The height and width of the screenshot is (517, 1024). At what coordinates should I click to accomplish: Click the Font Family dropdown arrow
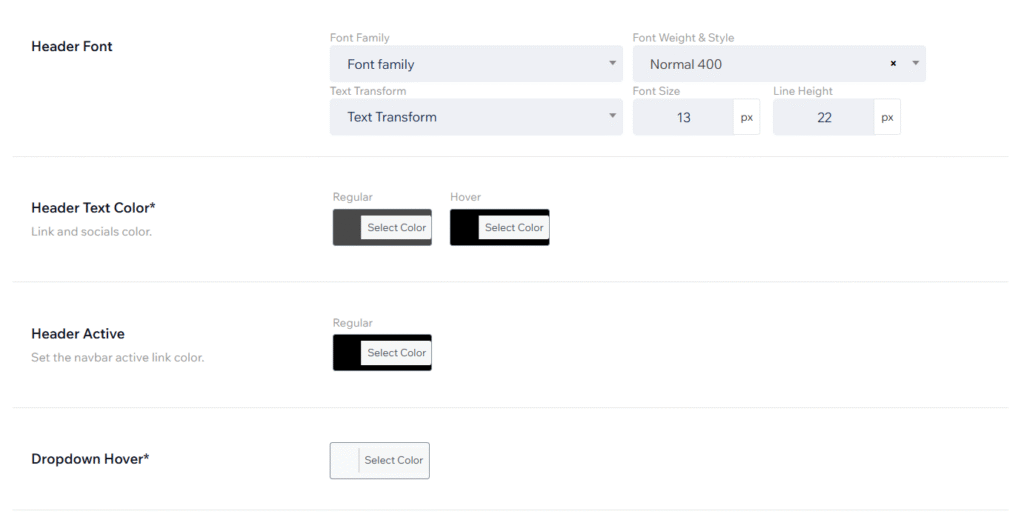612,64
